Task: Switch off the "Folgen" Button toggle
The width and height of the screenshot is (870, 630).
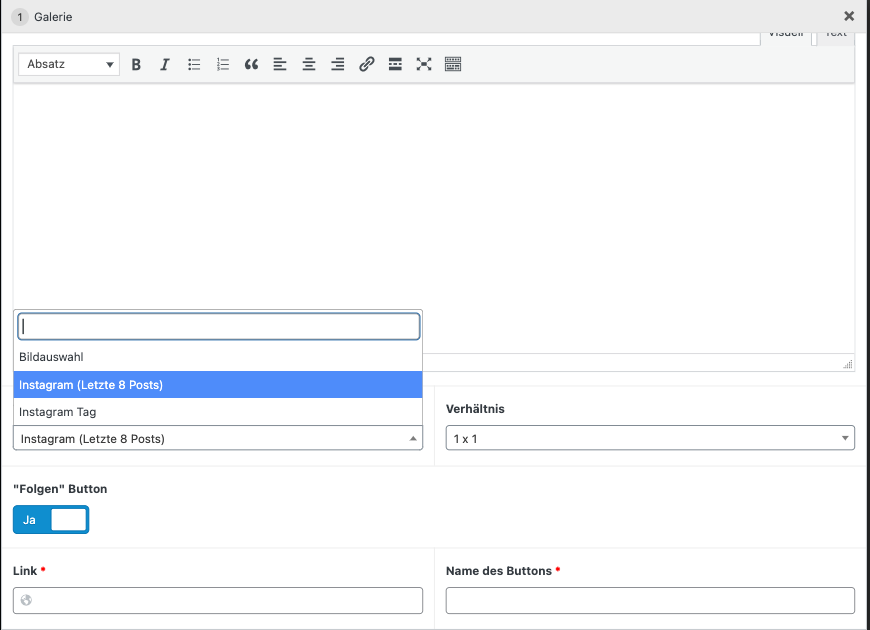Action: (51, 520)
